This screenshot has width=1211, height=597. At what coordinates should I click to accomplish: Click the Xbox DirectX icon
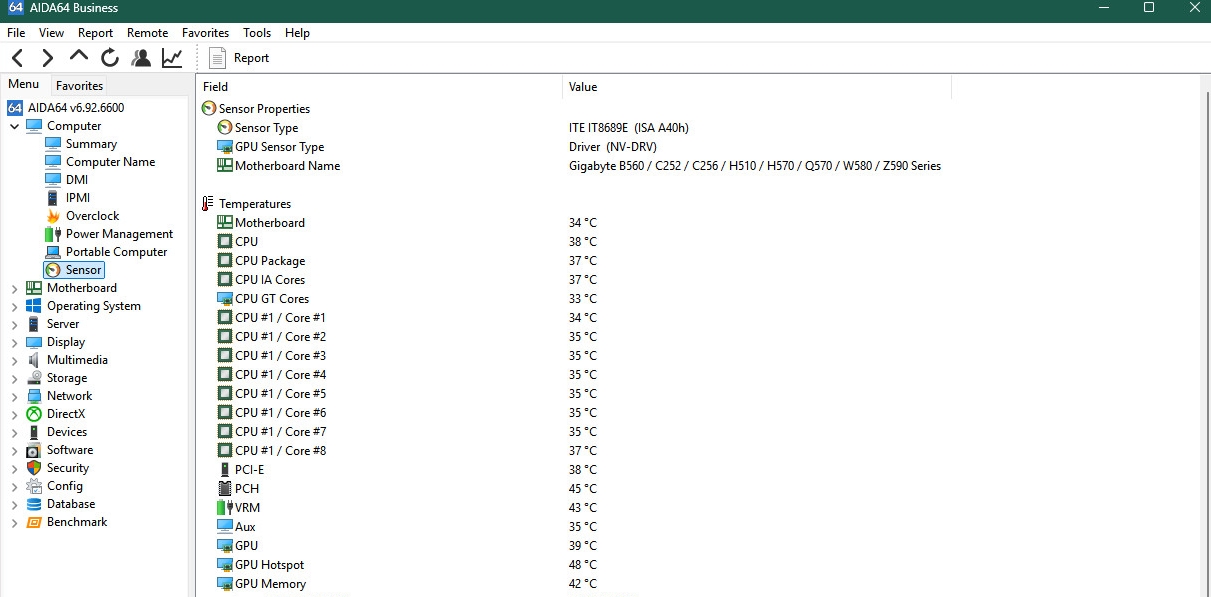(34, 414)
